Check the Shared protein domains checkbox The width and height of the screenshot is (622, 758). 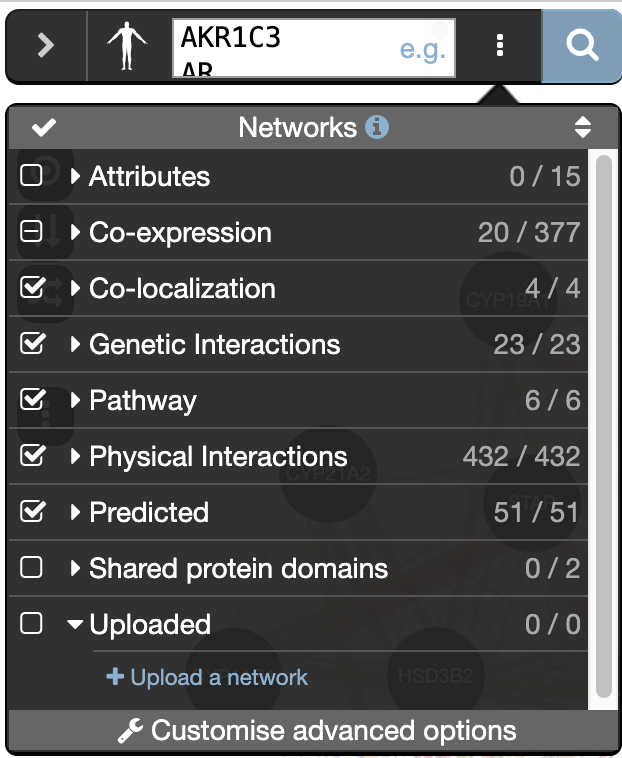tap(32, 569)
